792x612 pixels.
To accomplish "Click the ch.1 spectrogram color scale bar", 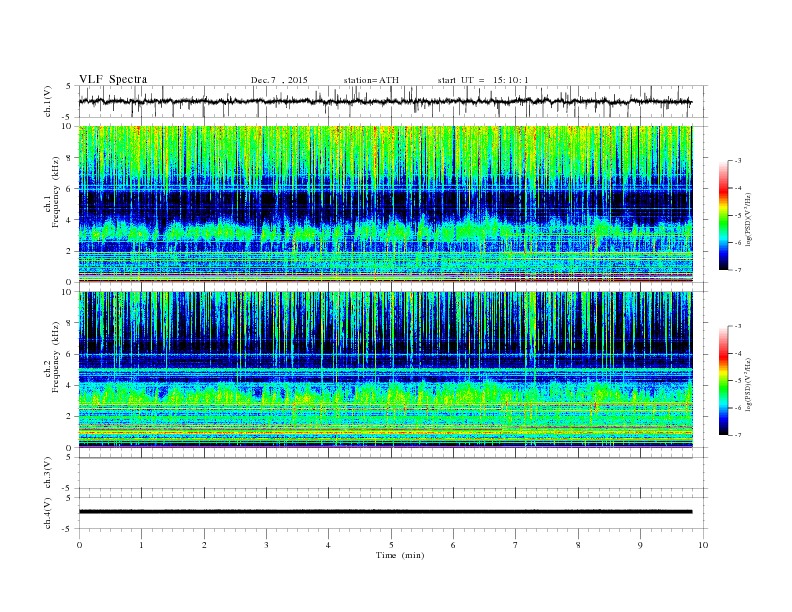I will (x=723, y=216).
